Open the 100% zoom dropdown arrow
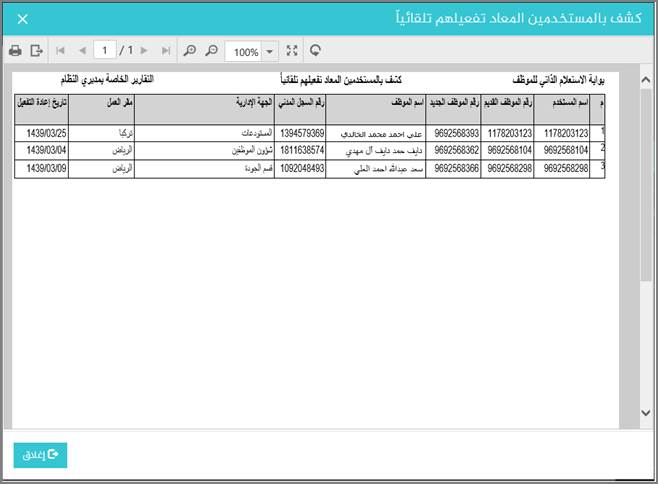The width and height of the screenshot is (658, 484). point(270,52)
